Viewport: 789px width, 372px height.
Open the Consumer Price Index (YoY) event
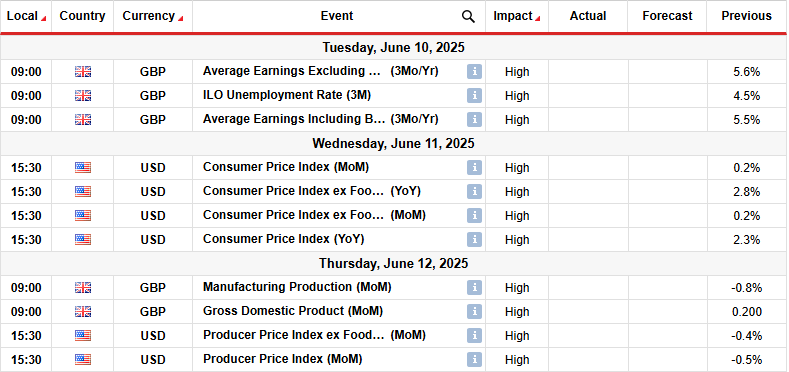283,239
